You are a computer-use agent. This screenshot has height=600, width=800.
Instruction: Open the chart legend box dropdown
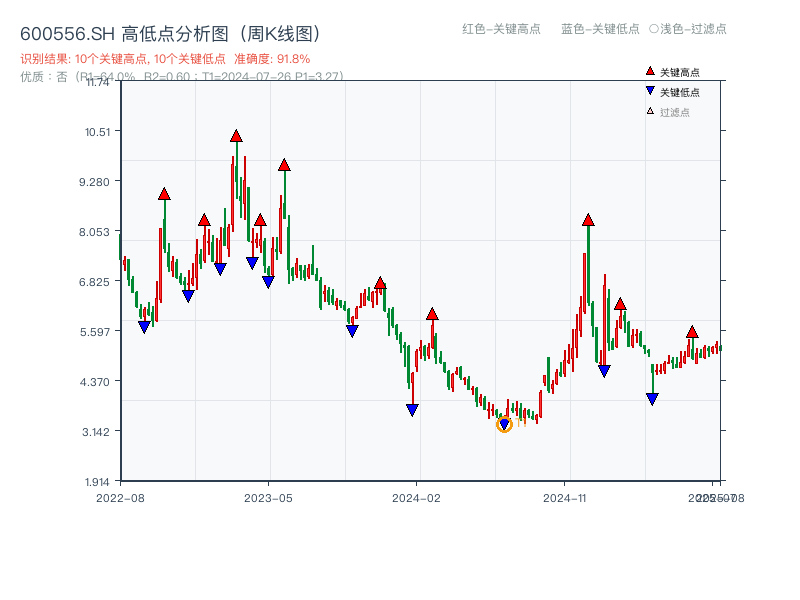pos(680,90)
